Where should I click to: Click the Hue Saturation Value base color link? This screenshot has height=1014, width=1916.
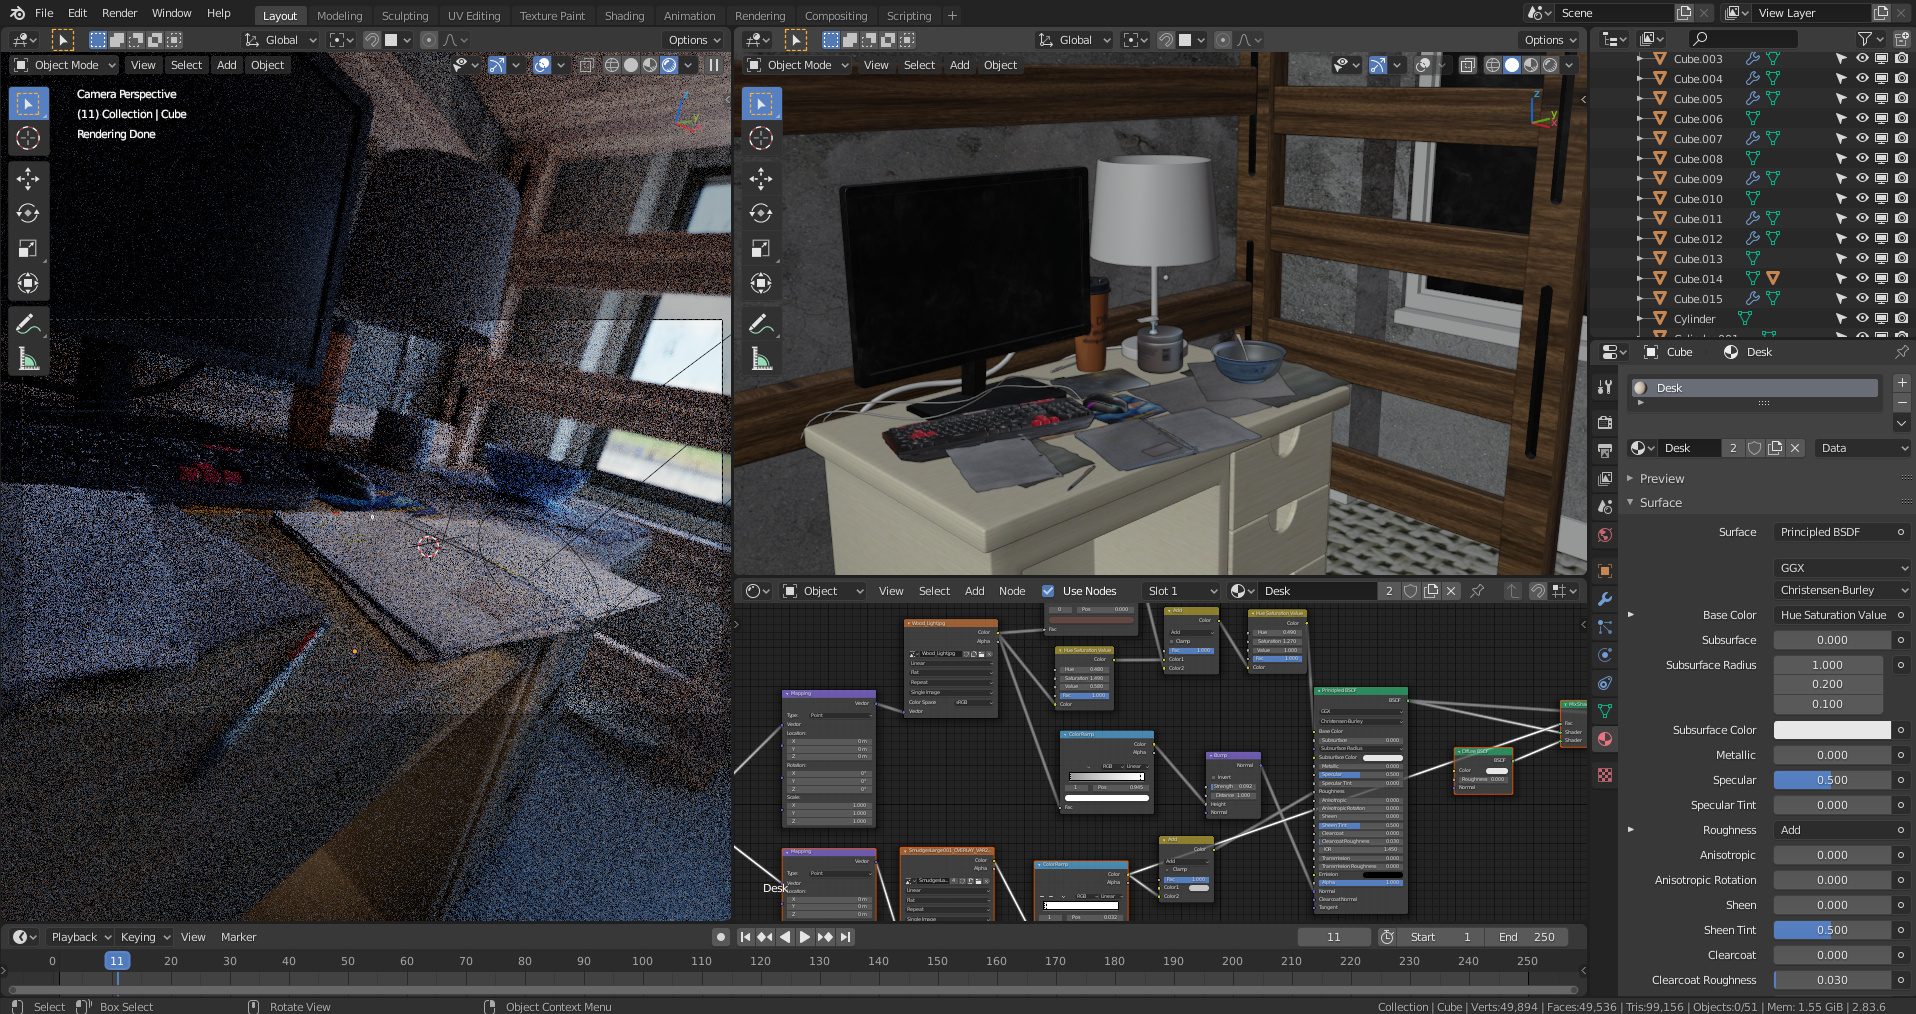click(x=1833, y=615)
